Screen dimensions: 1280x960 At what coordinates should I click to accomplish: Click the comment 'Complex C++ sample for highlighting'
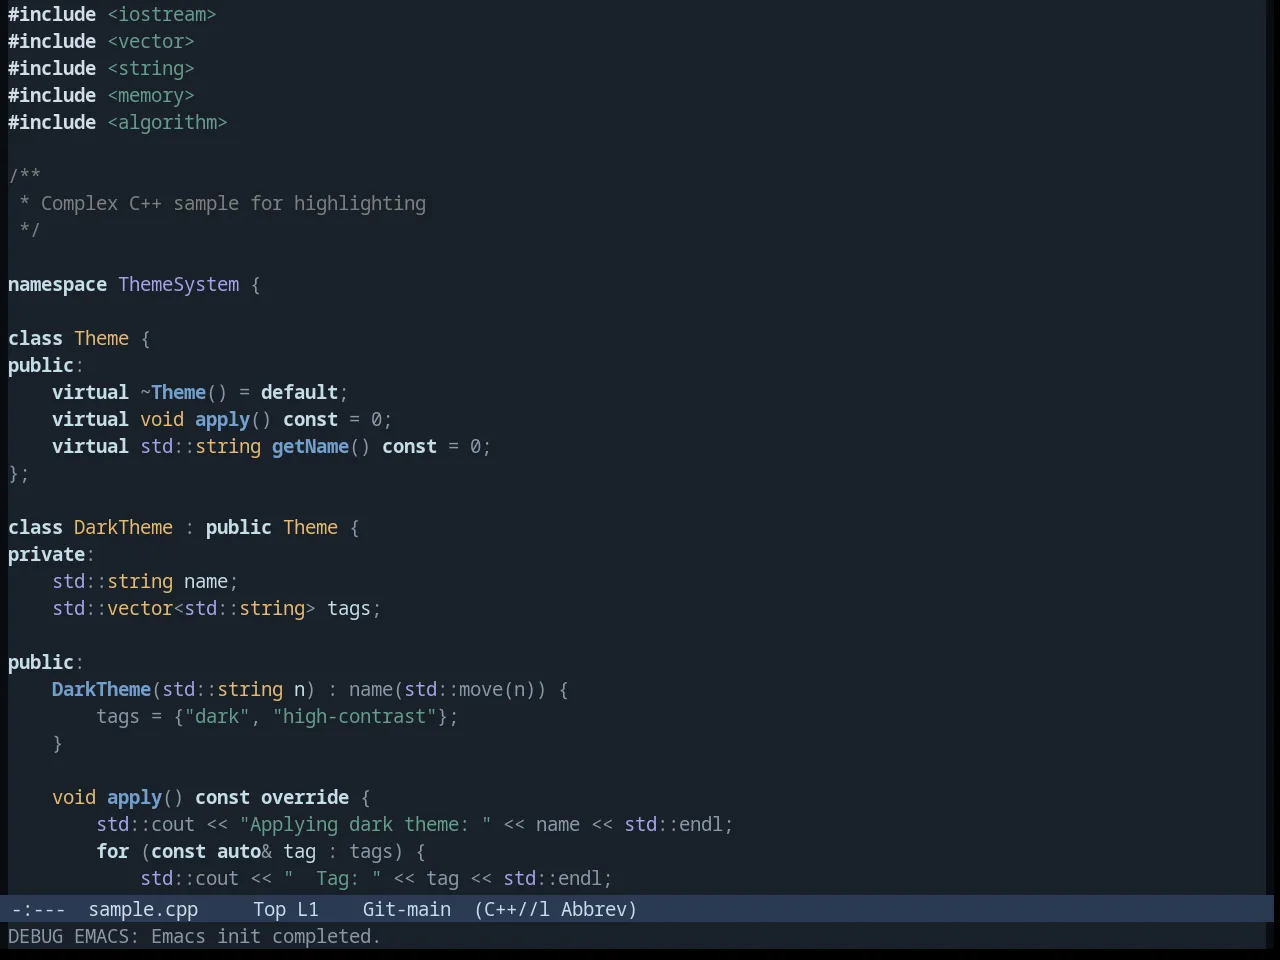coord(233,203)
